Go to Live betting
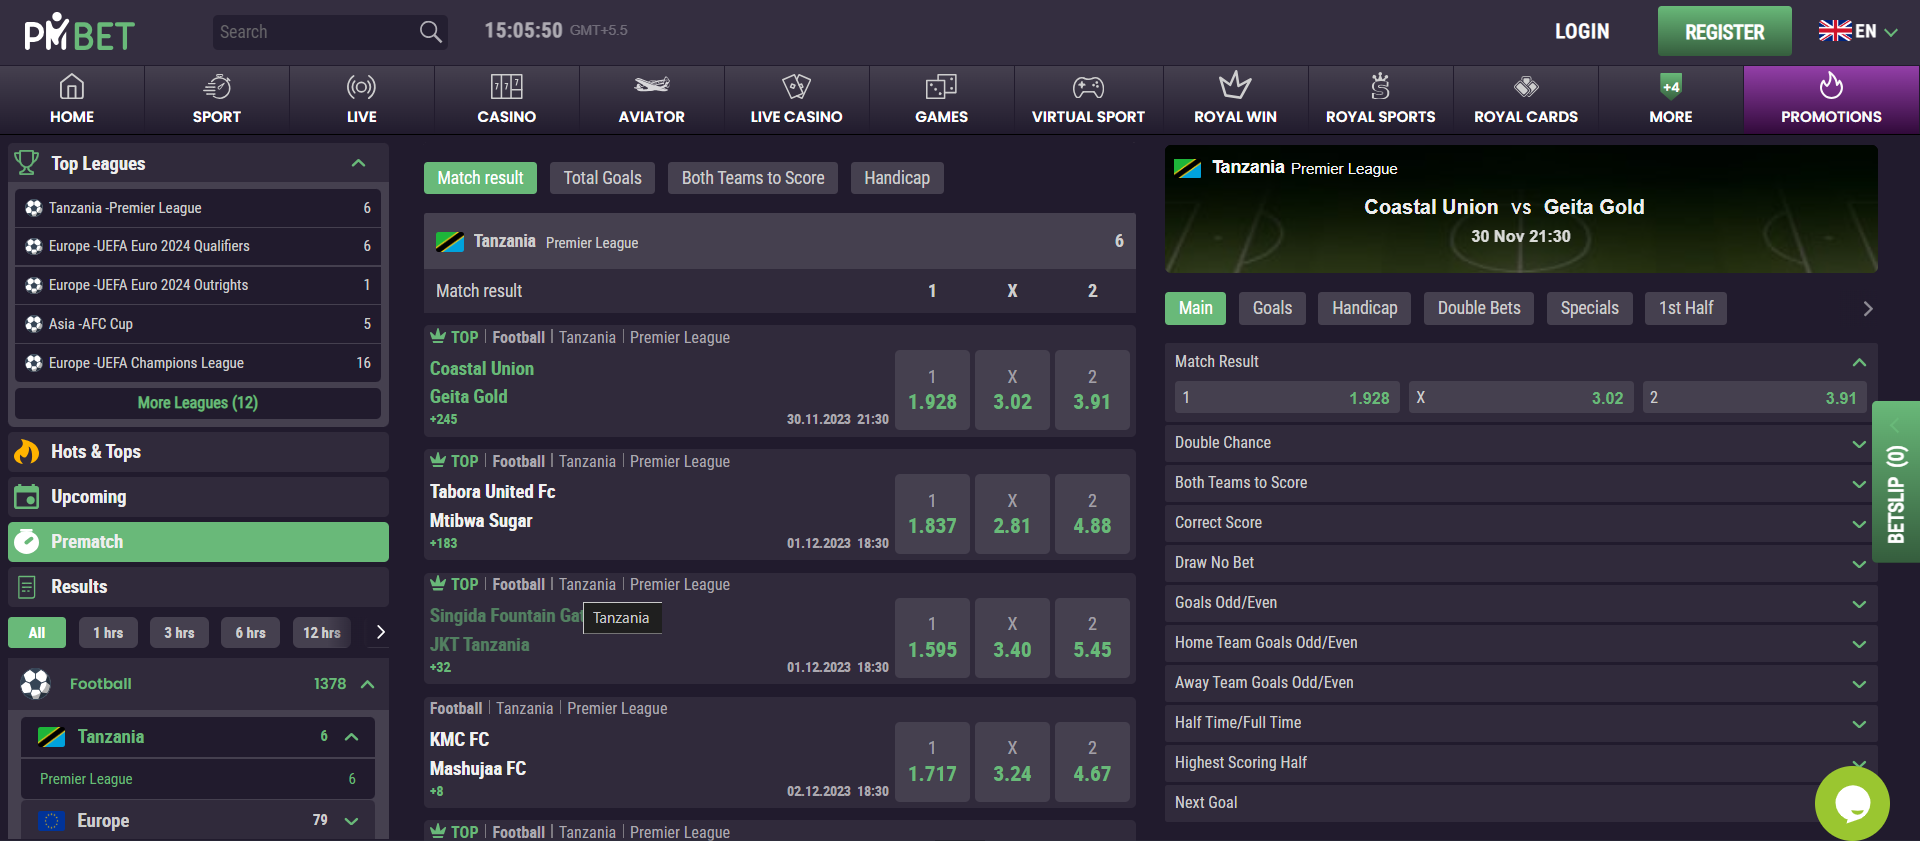Image resolution: width=1920 pixels, height=841 pixels. (361, 100)
